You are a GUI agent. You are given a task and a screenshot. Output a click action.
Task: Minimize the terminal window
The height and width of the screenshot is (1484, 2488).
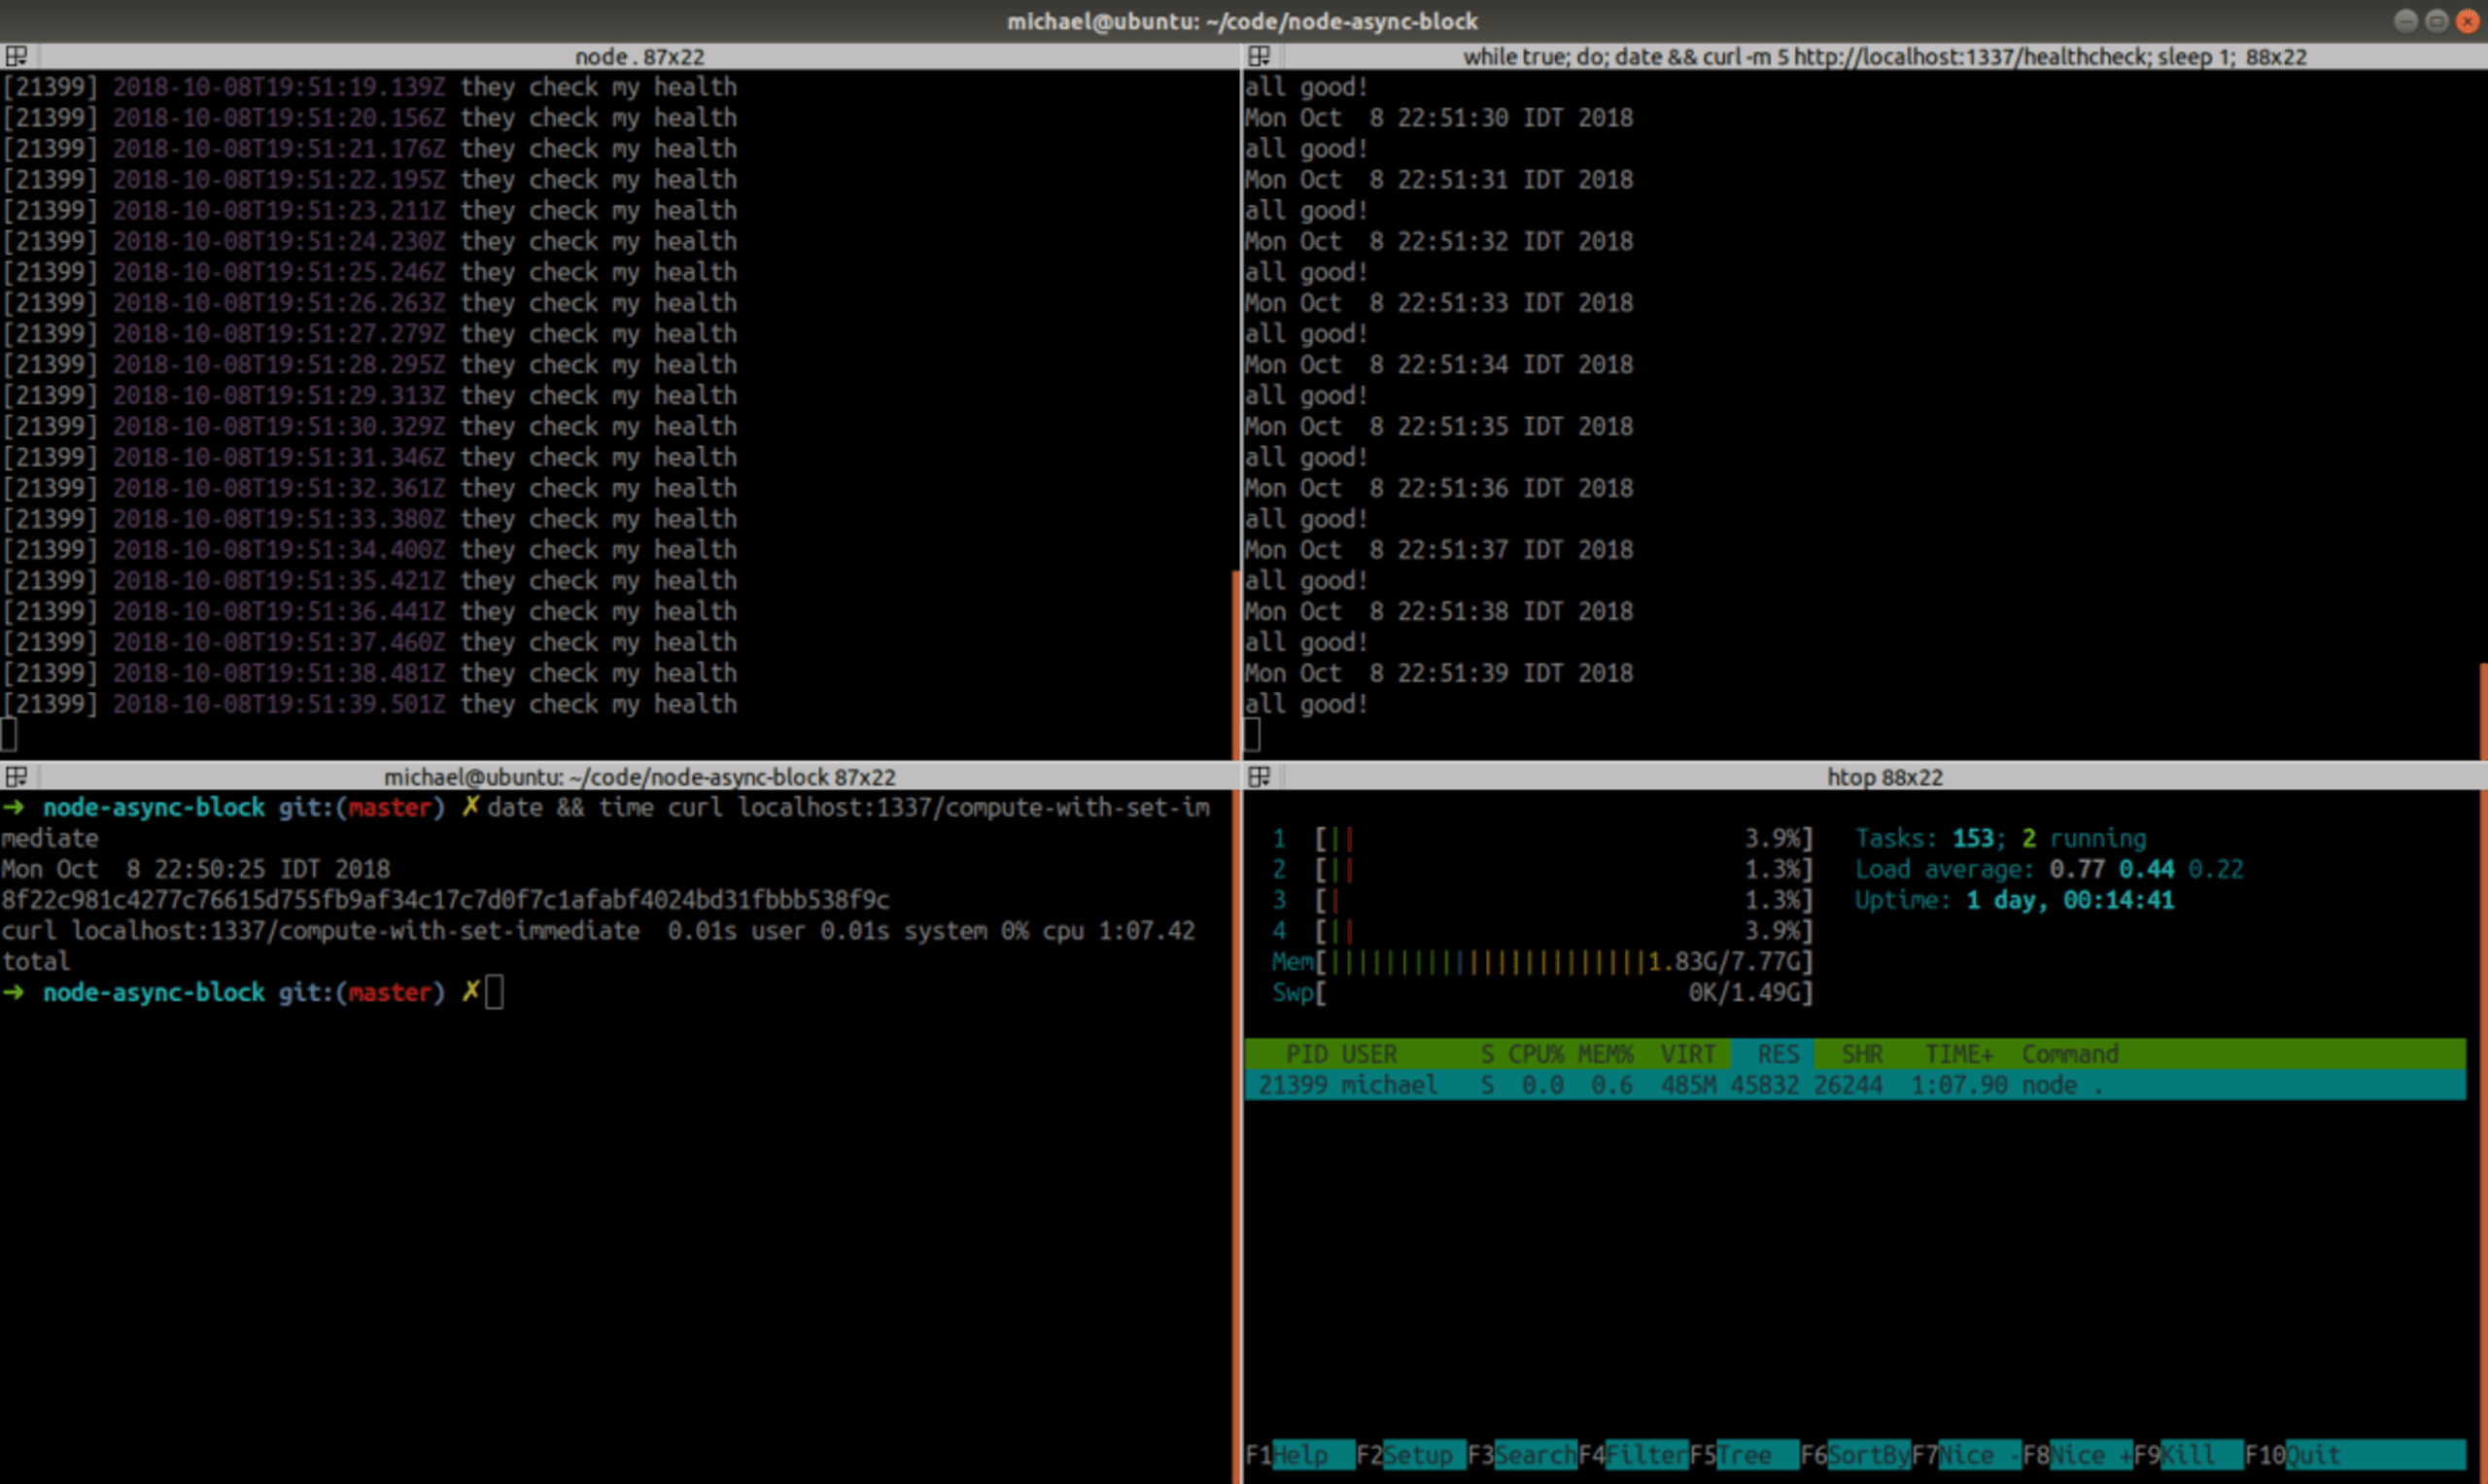(x=2406, y=21)
